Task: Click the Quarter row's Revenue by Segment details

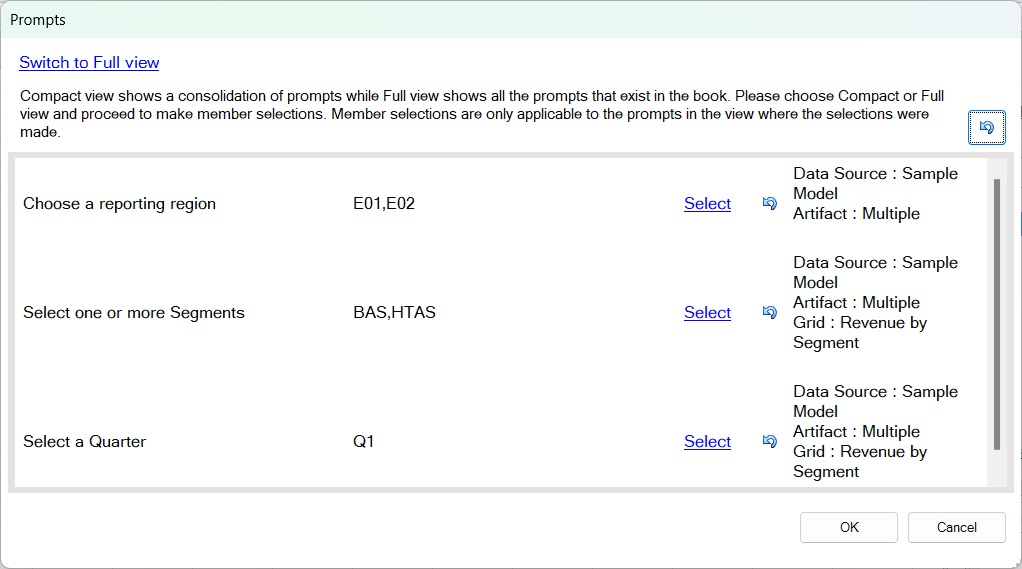Action: [x=859, y=461]
